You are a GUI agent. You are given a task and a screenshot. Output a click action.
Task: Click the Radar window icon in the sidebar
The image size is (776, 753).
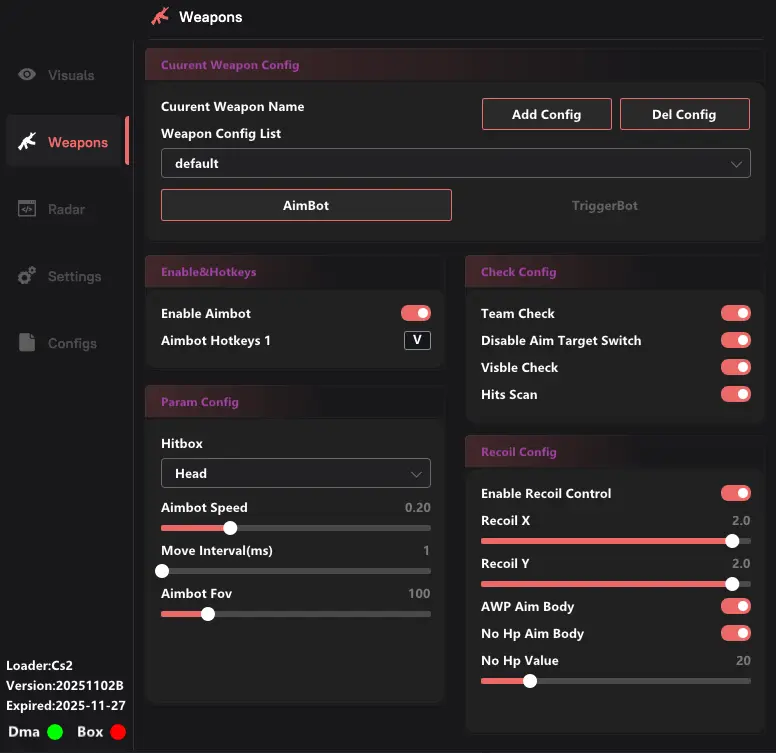point(27,209)
